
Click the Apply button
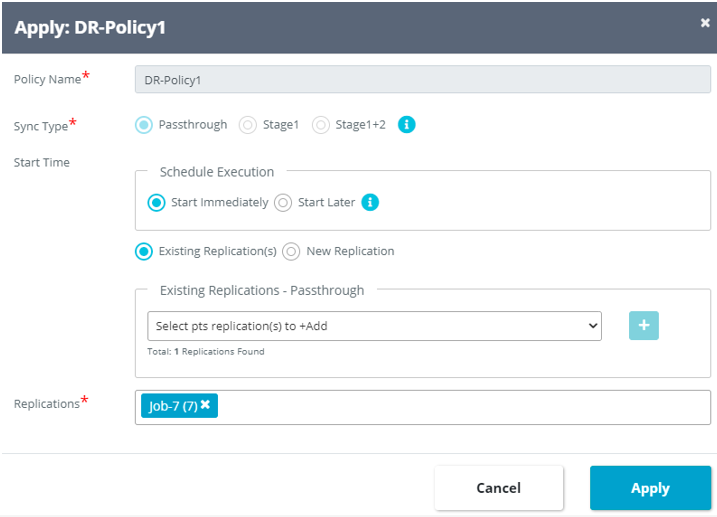[650, 488]
